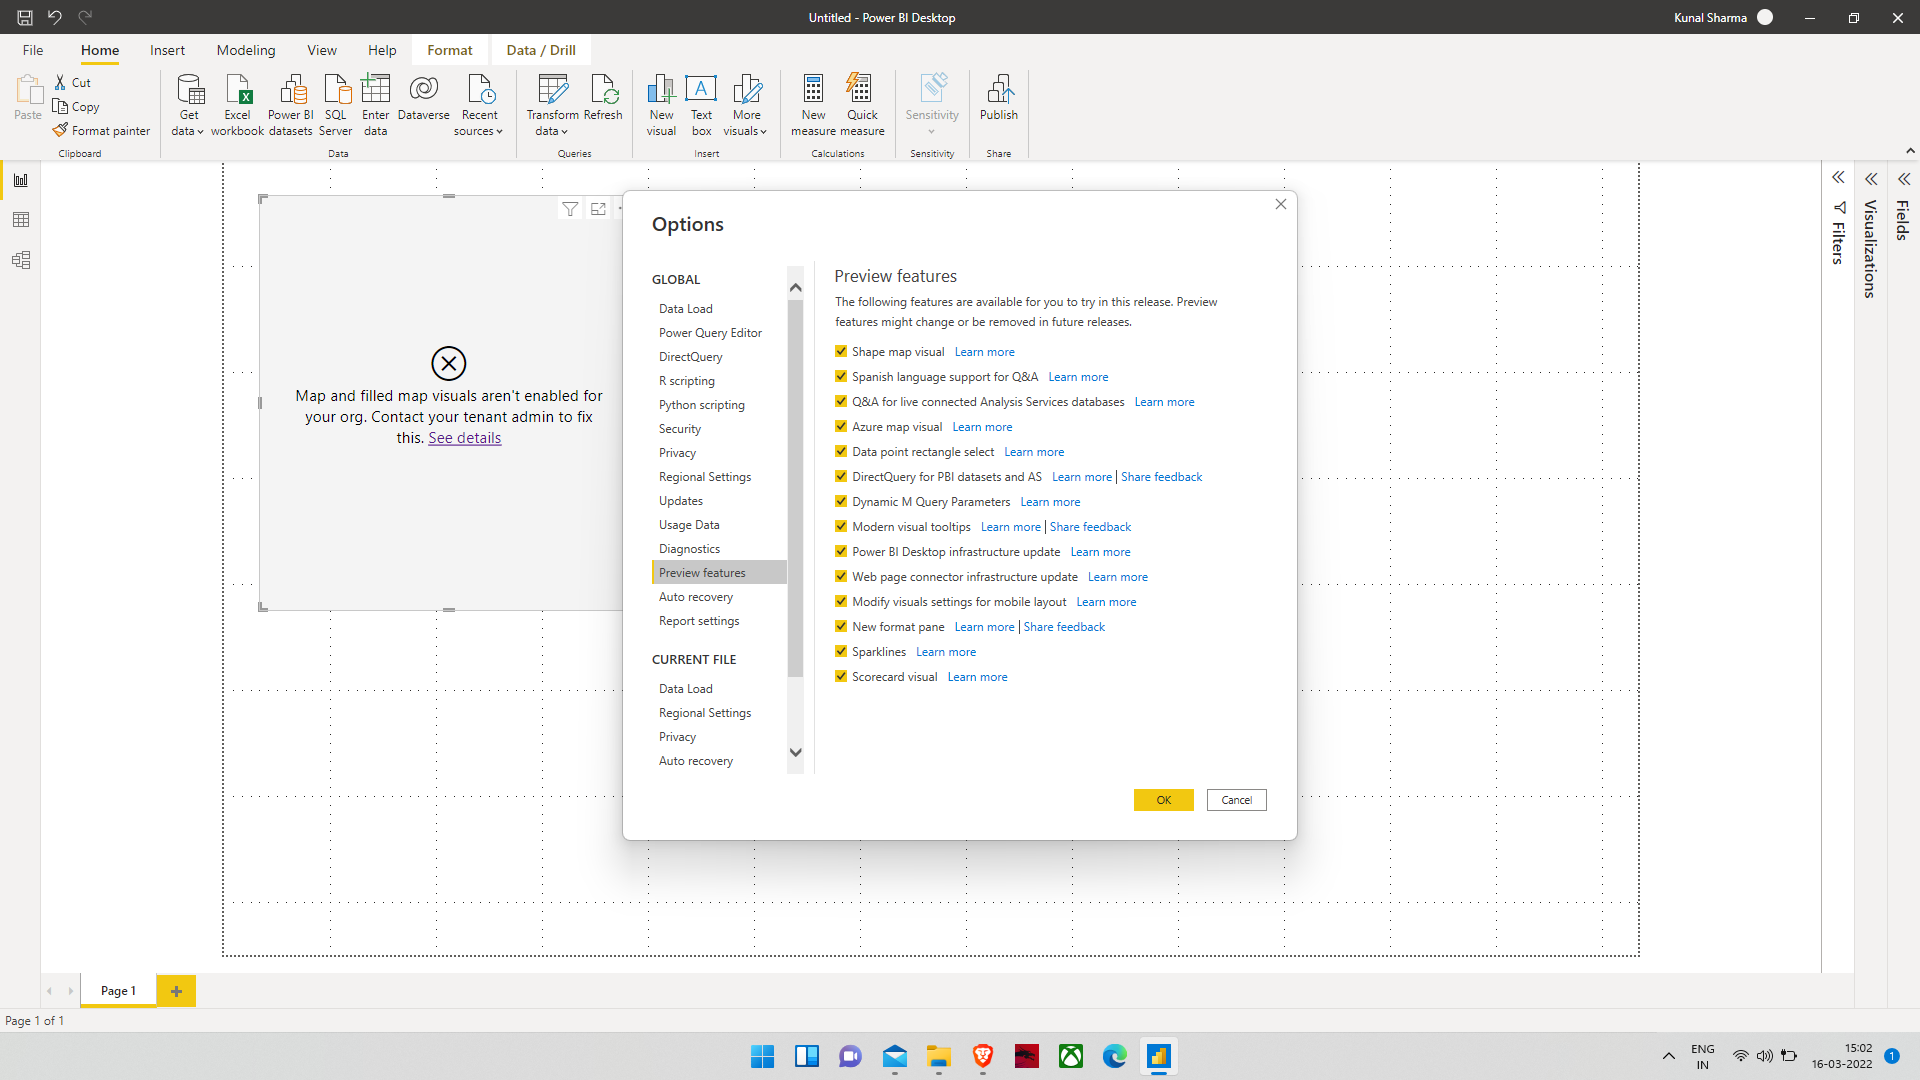Open the Data / Drill tab
The height and width of the screenshot is (1080, 1920).
[541, 50]
